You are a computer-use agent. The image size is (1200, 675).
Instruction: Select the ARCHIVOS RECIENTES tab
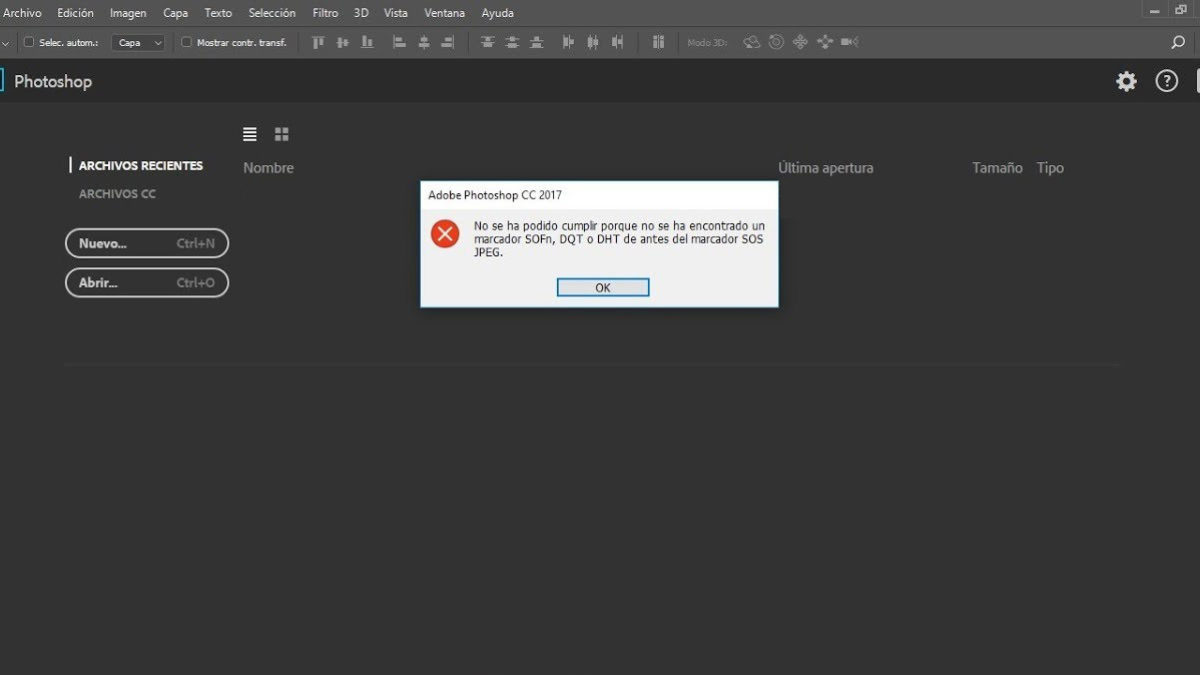[141, 166]
